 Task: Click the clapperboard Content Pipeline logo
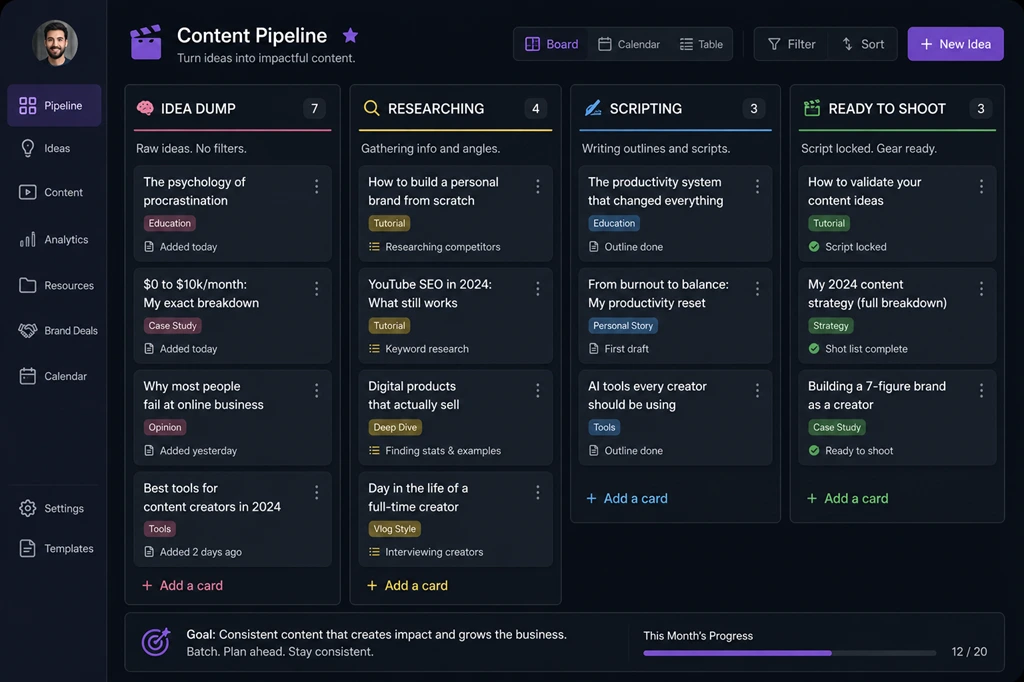click(146, 42)
